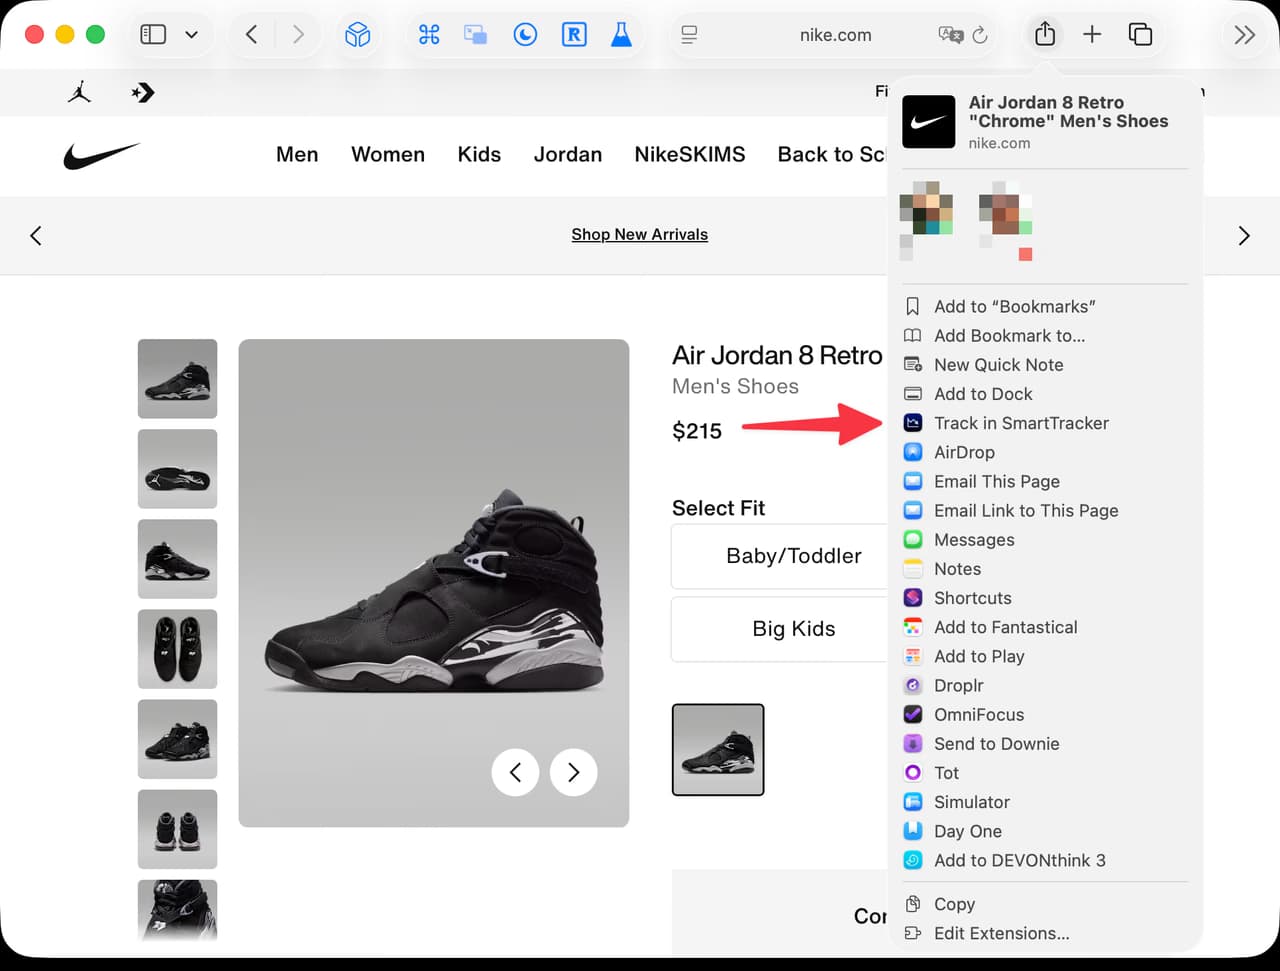The width and height of the screenshot is (1280, 971).
Task: Go back to the previous page
Action: click(251, 35)
